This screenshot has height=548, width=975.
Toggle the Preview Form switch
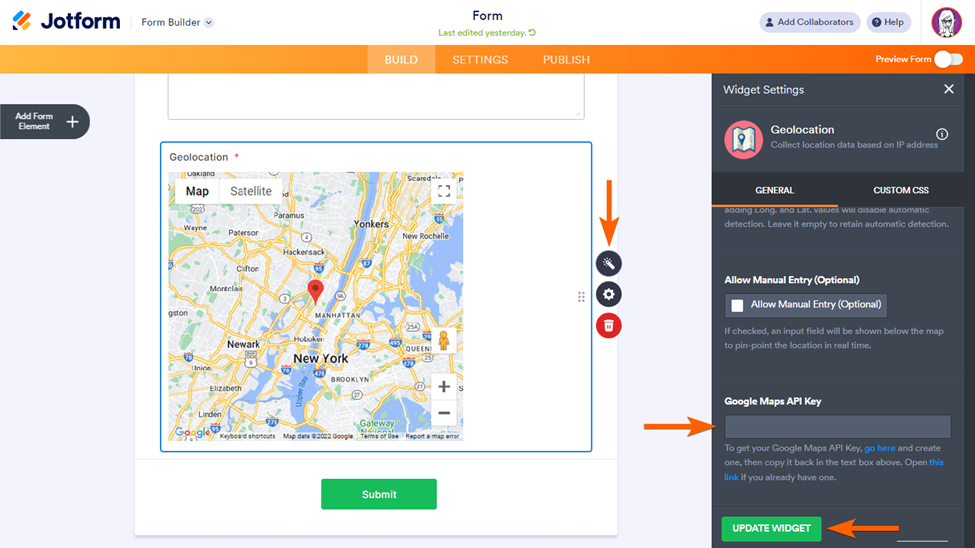click(x=948, y=59)
